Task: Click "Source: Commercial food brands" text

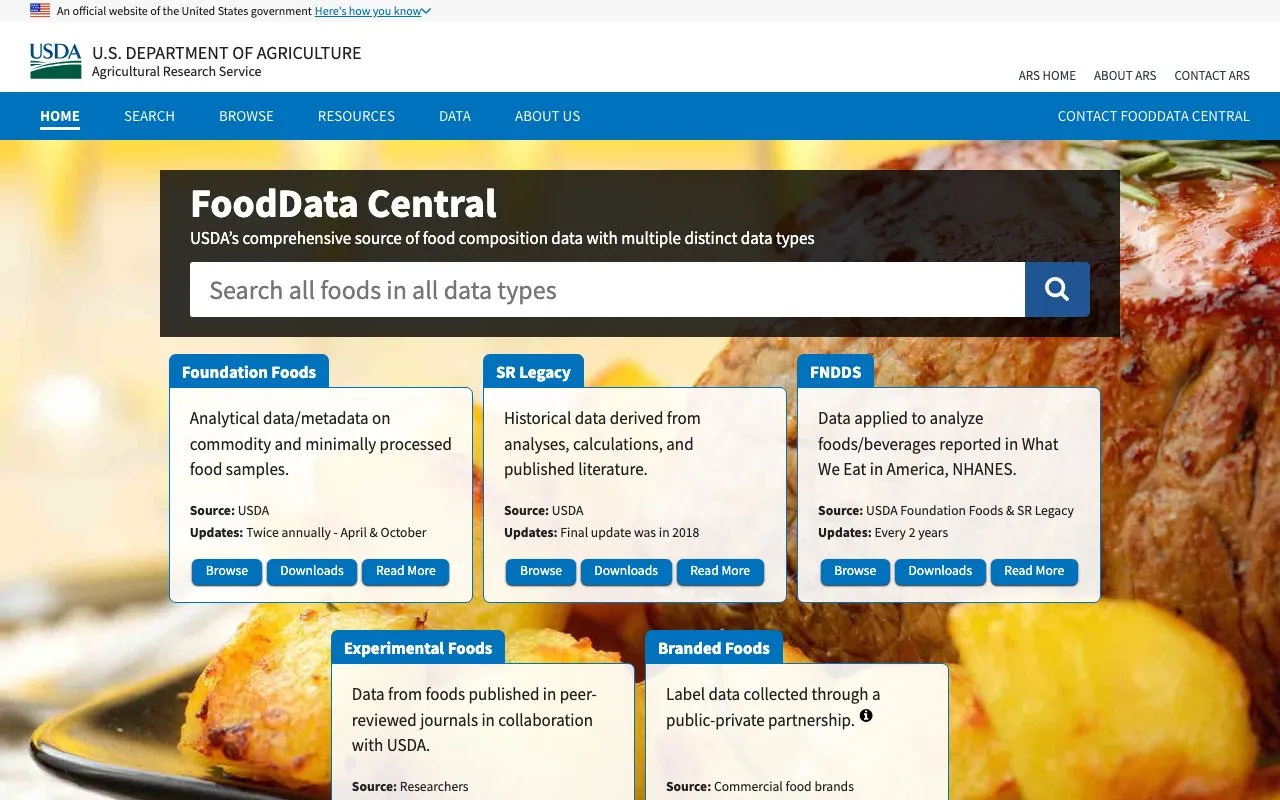Action: [760, 787]
